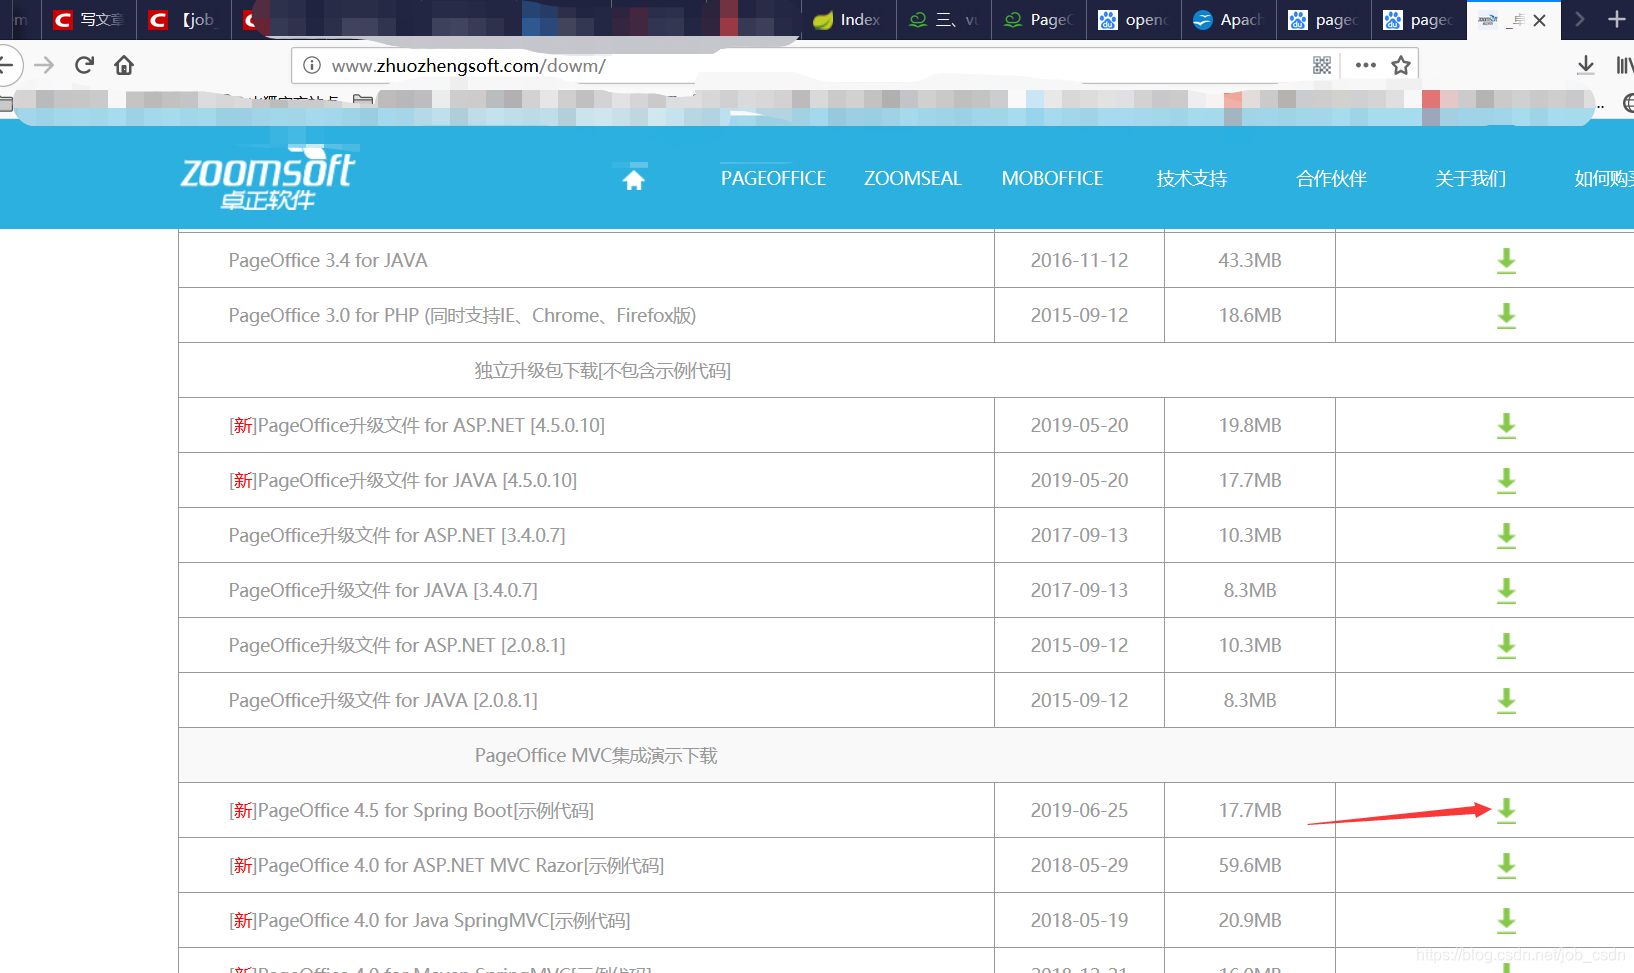Open the MOBOFFICE menu
The image size is (1634, 973).
coord(1052,178)
